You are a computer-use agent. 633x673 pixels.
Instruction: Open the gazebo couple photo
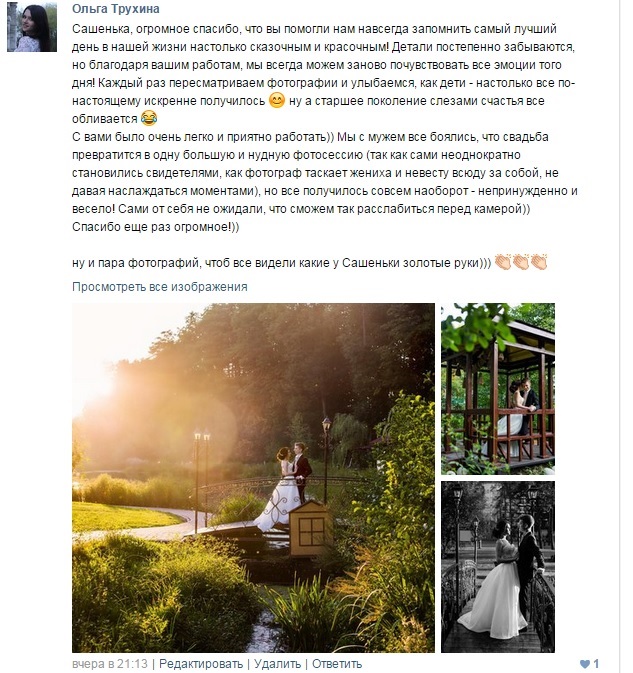click(x=498, y=389)
